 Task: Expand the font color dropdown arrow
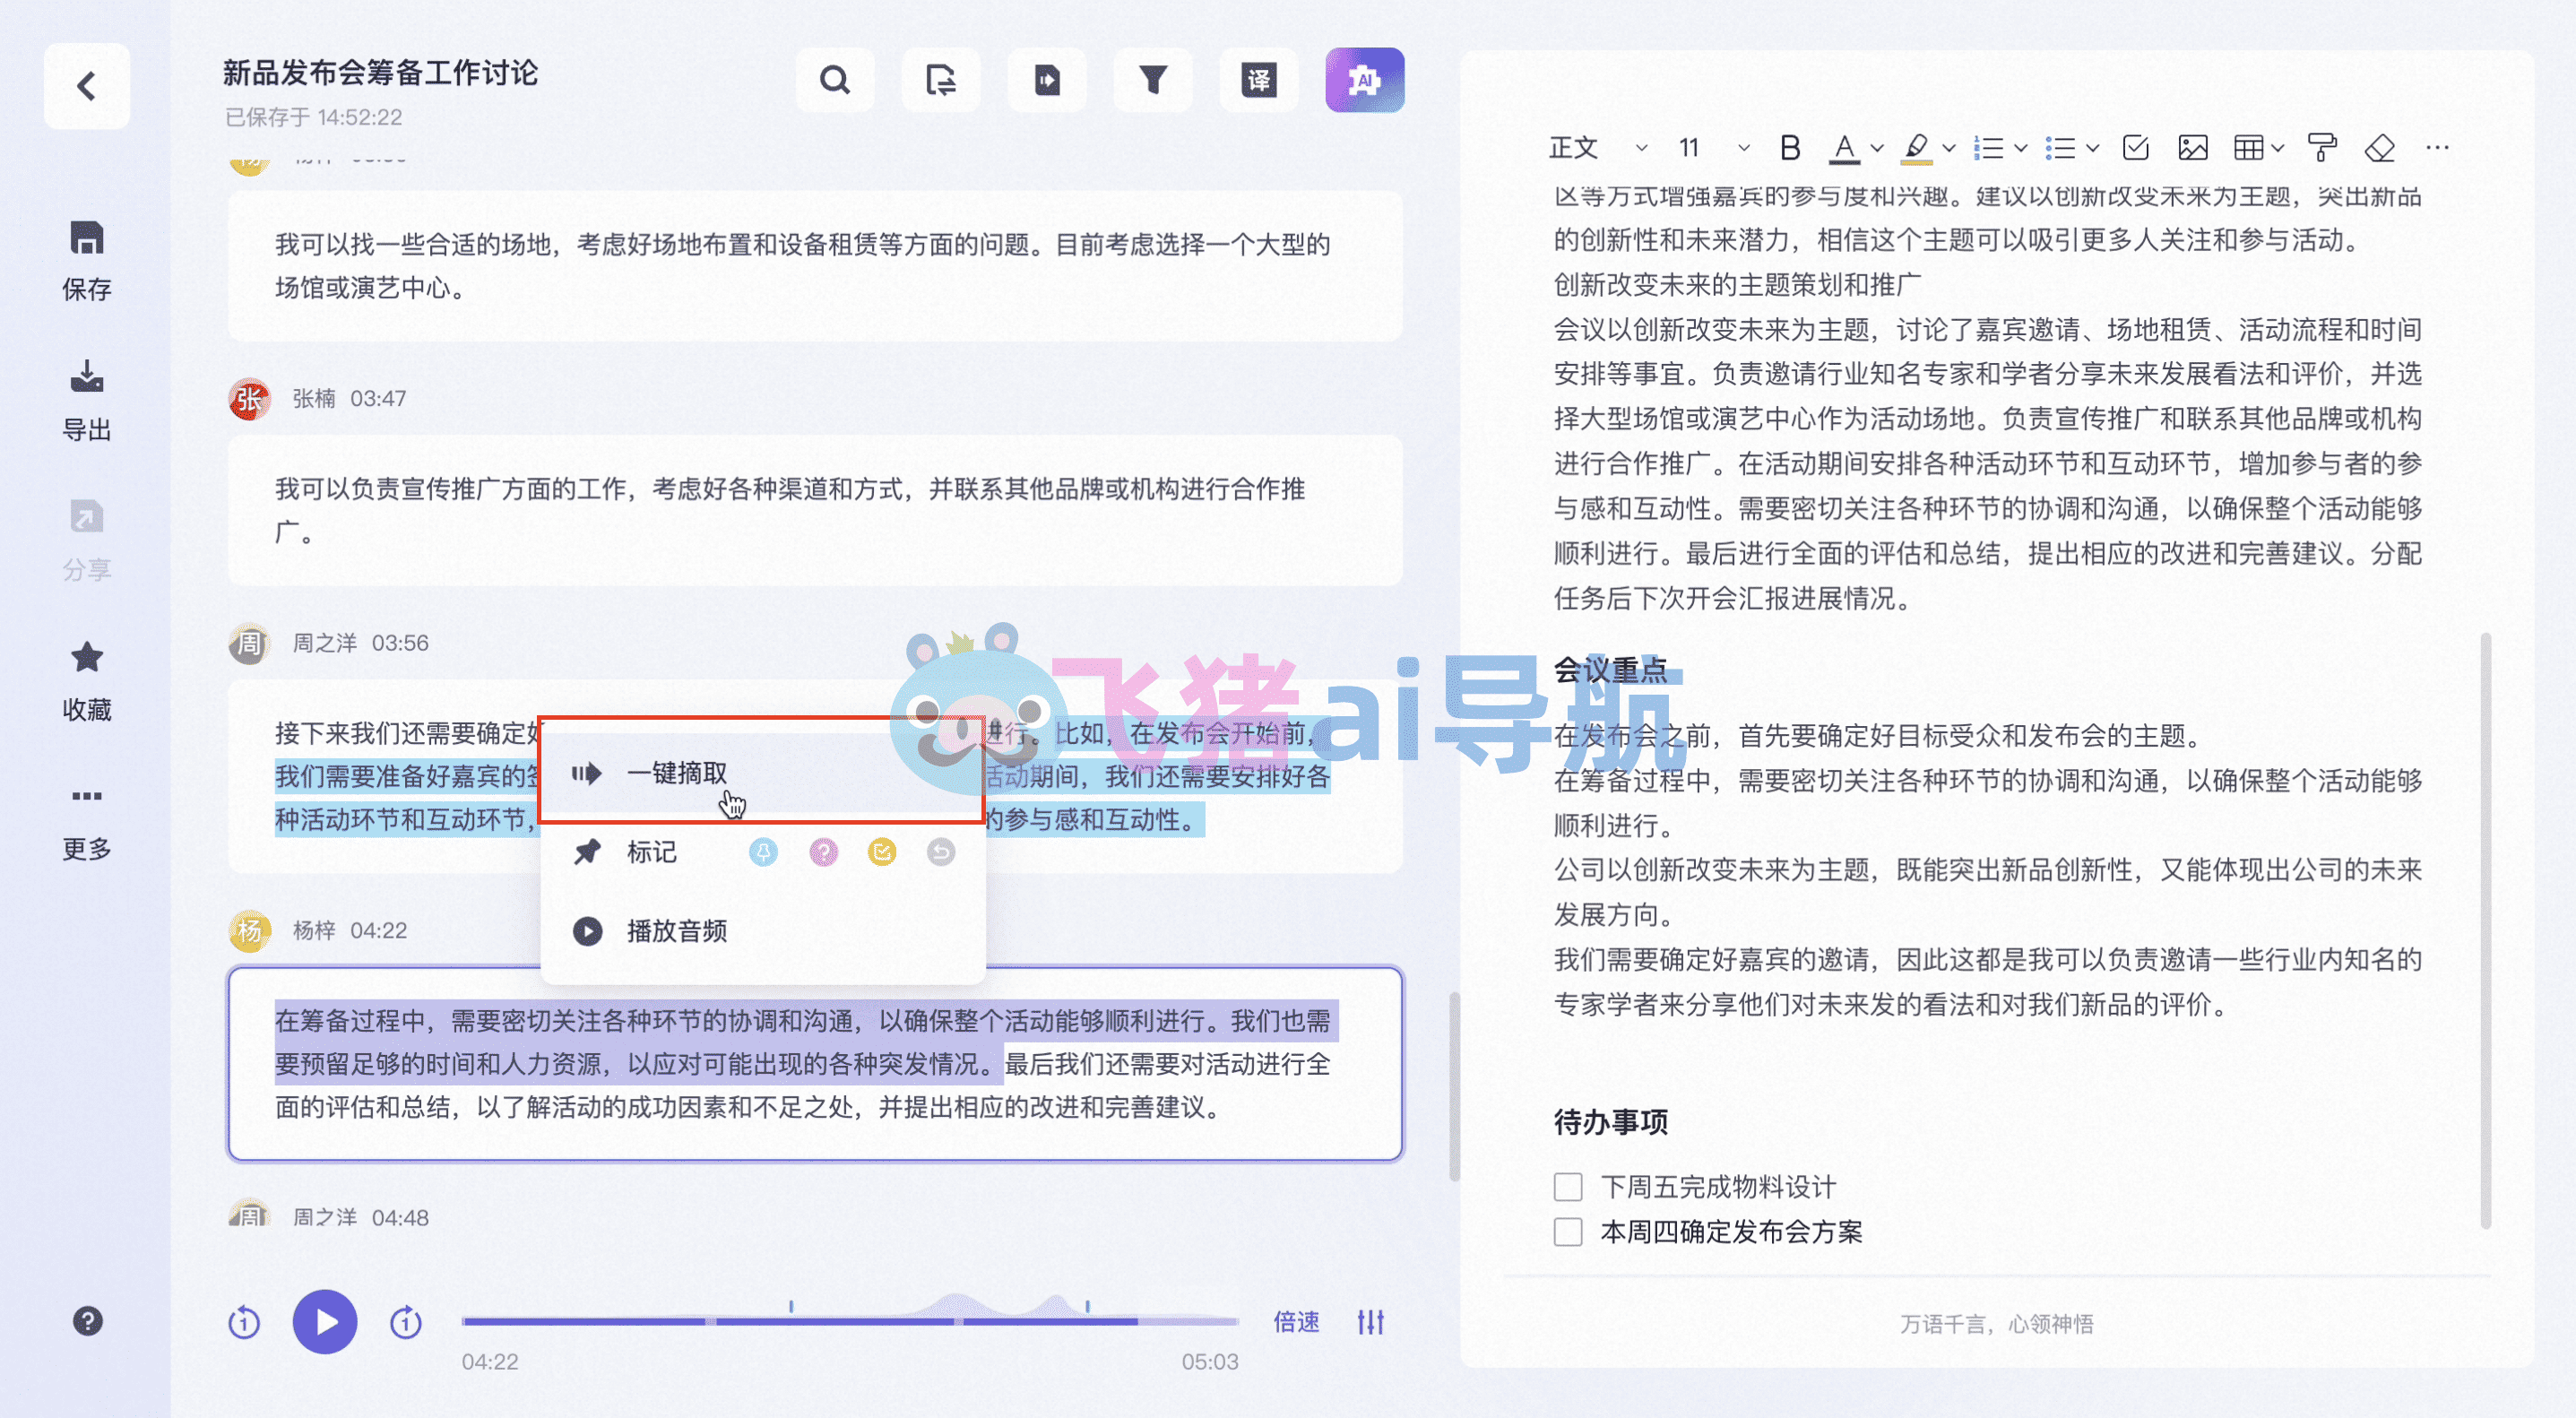(x=1877, y=148)
